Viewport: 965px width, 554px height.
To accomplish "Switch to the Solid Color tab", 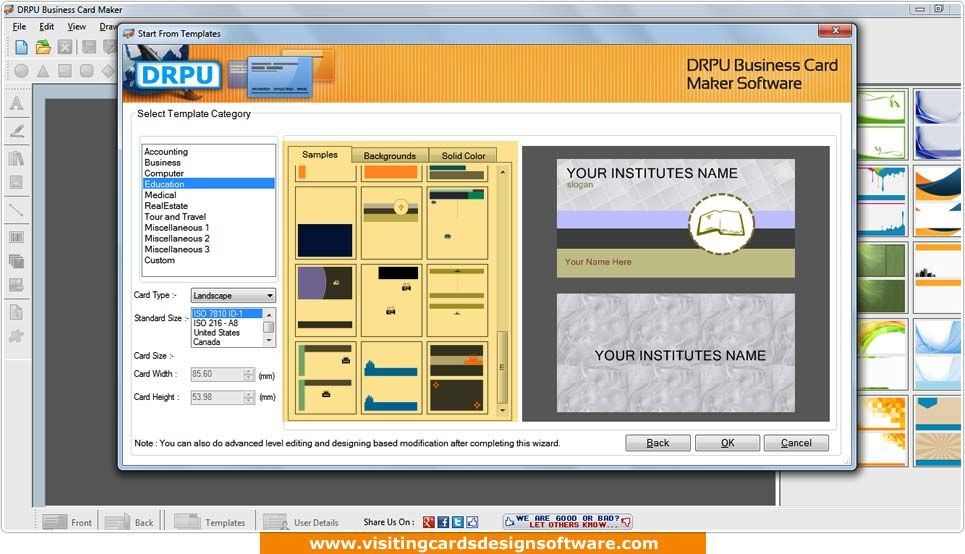I will click(x=463, y=156).
